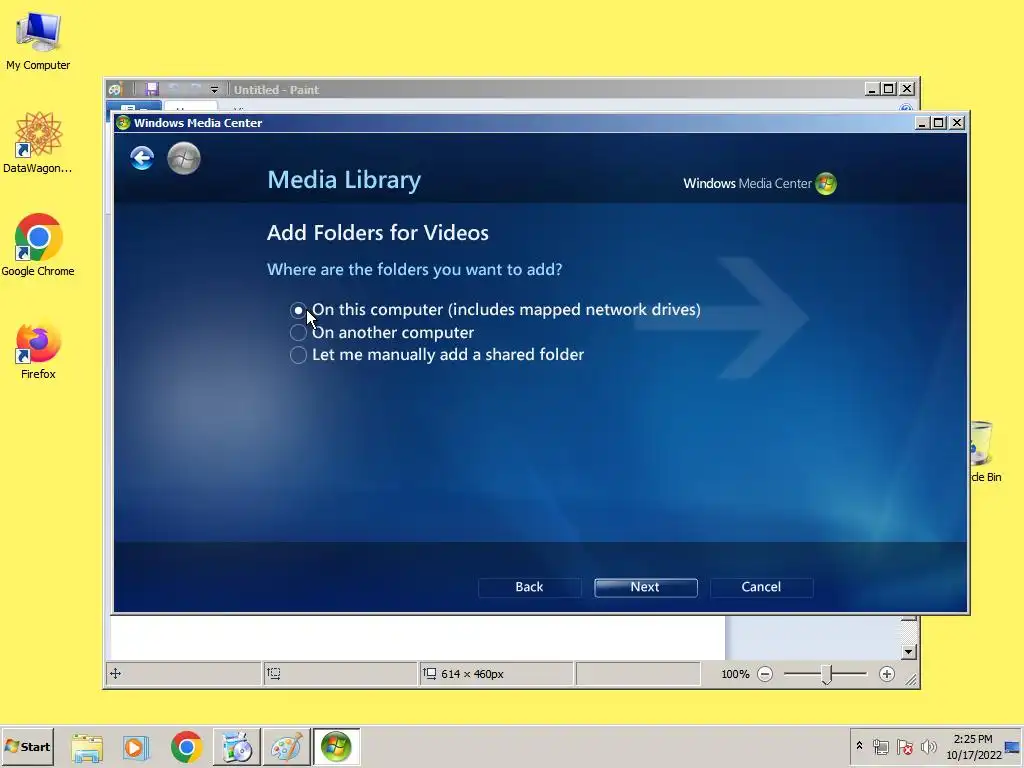
Task: Click the Paint zoom slider handle
Action: point(827,674)
